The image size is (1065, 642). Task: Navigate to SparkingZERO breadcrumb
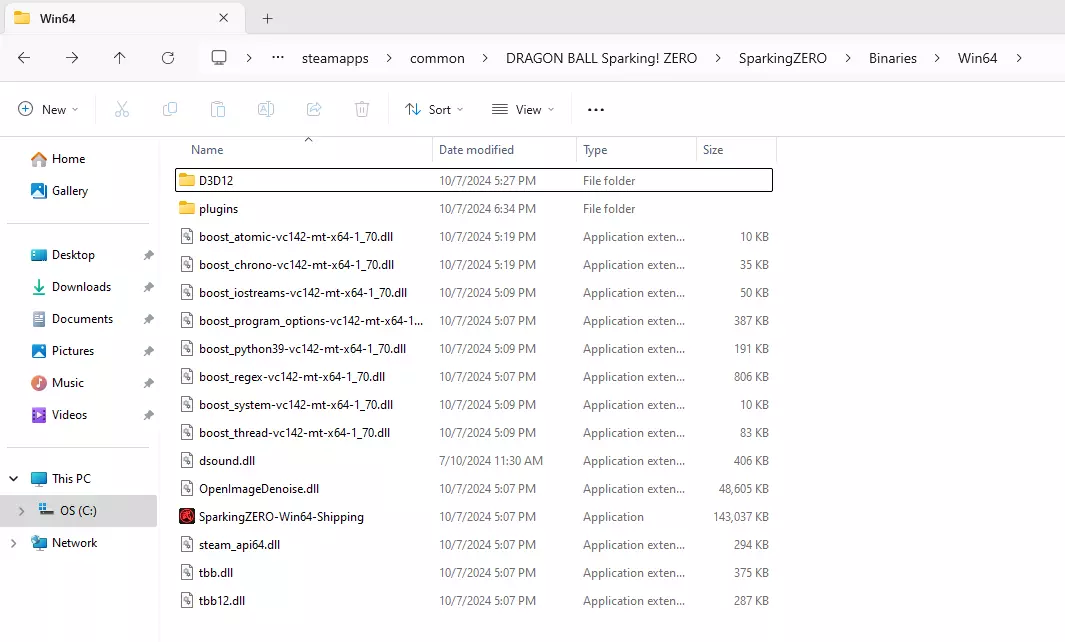pyautogui.click(x=782, y=58)
